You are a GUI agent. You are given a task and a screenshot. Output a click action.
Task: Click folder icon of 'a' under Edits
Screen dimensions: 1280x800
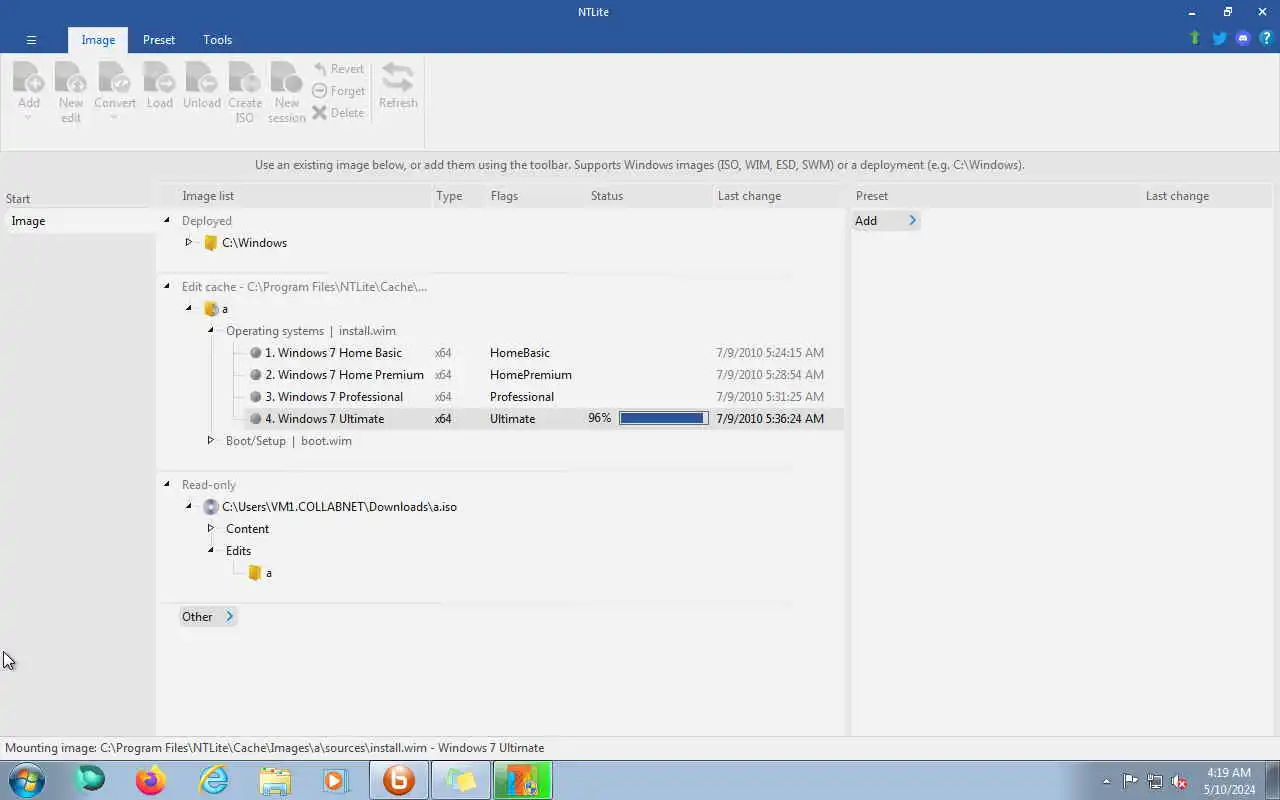pyautogui.click(x=255, y=573)
